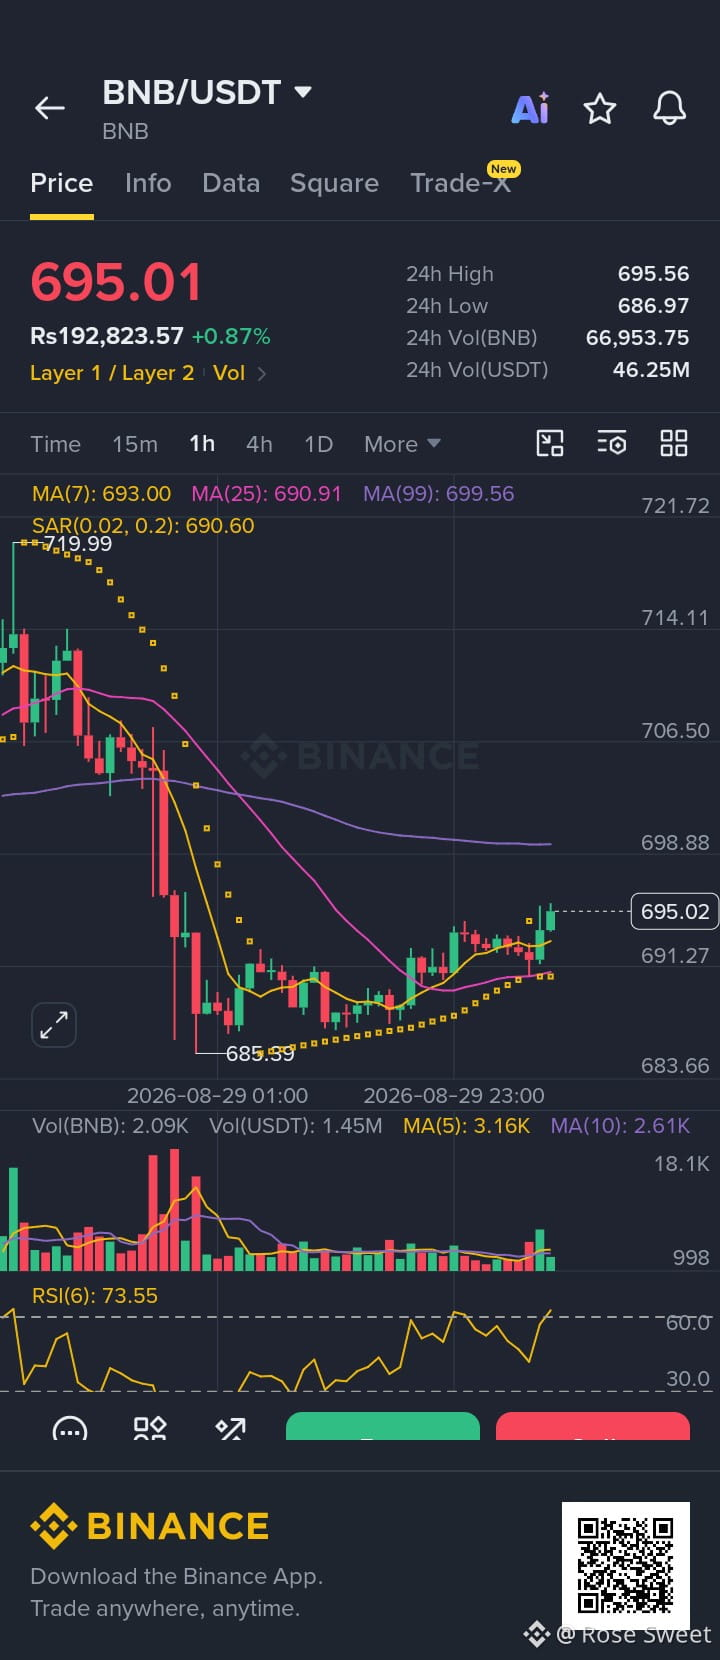Select the 1h chart interval
The width and height of the screenshot is (720, 1660).
[x=202, y=444]
